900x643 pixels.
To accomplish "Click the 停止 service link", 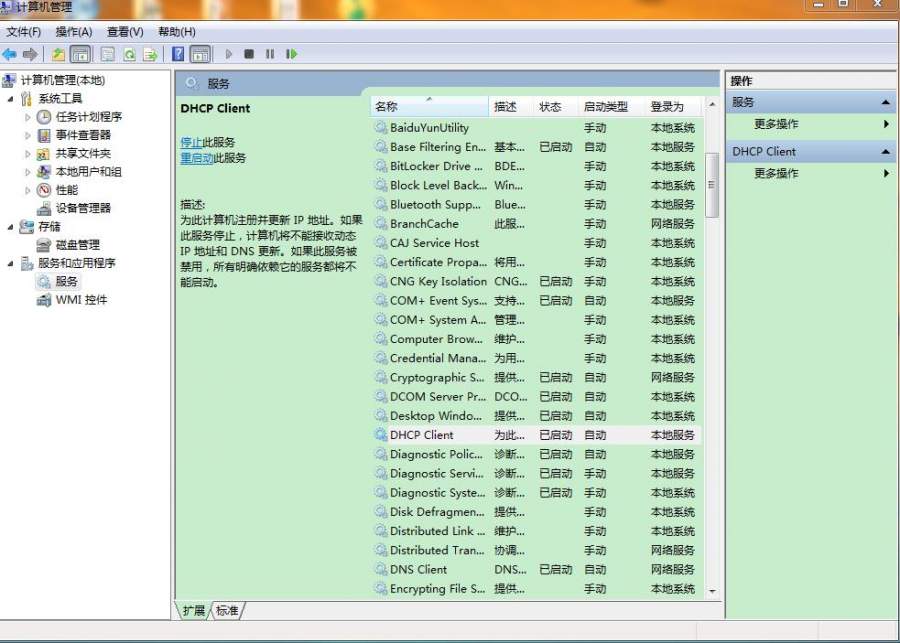I will pyautogui.click(x=191, y=142).
